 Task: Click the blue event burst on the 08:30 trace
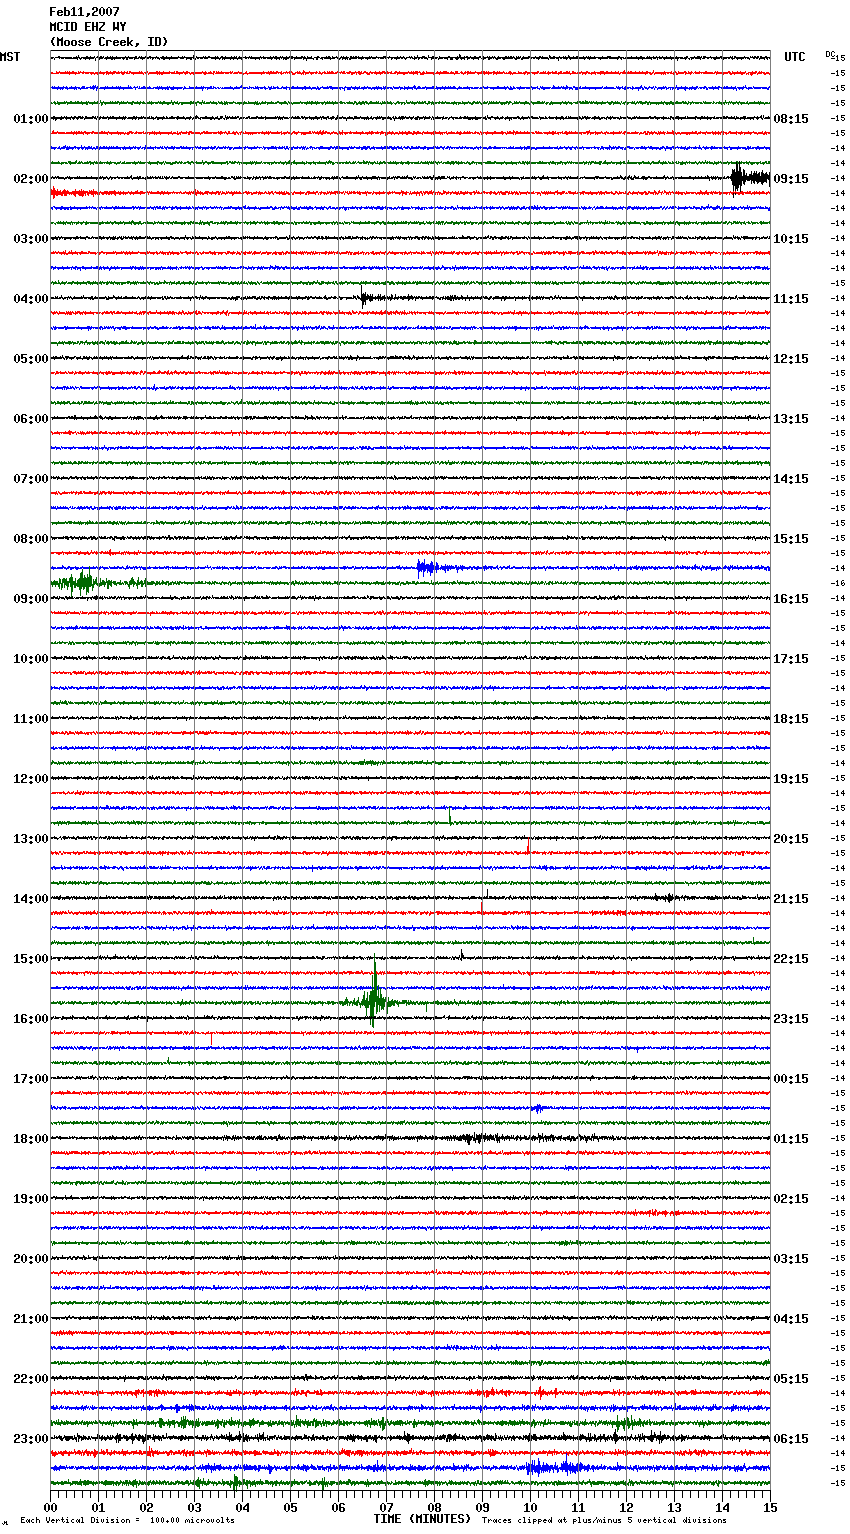pos(428,568)
